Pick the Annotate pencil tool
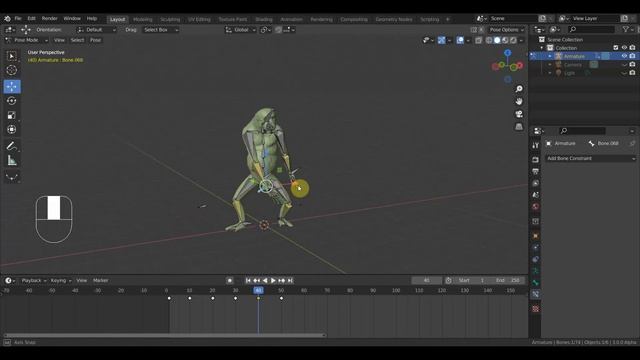 pos(12,146)
